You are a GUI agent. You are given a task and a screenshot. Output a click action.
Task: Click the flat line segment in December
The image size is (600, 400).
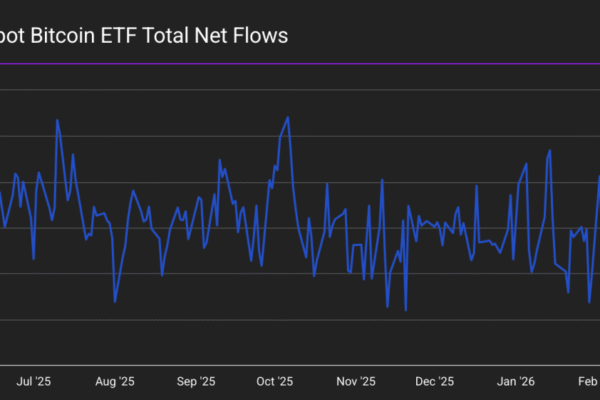(x=427, y=223)
